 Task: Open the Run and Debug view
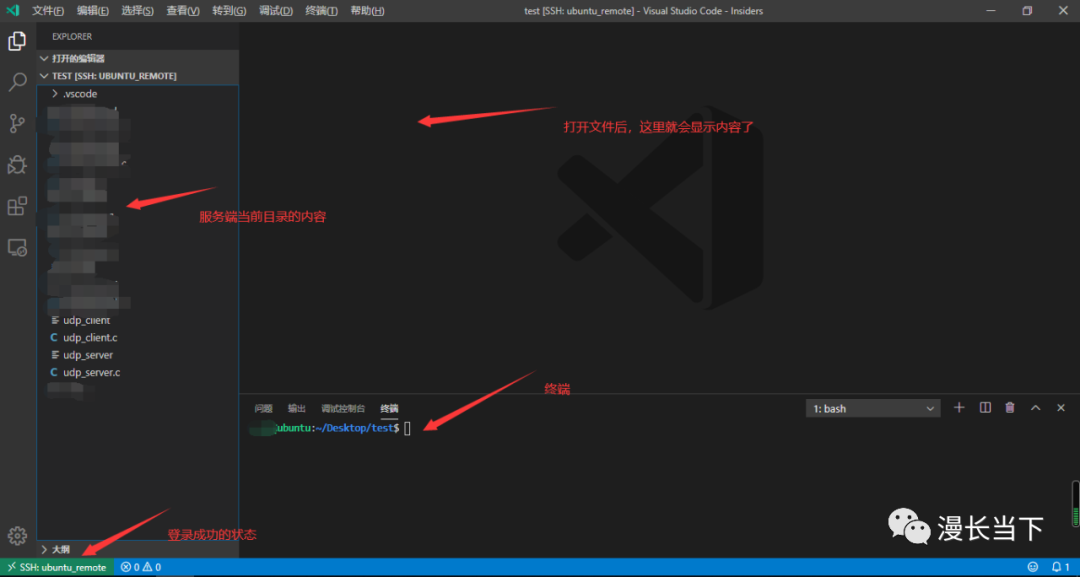[x=17, y=165]
